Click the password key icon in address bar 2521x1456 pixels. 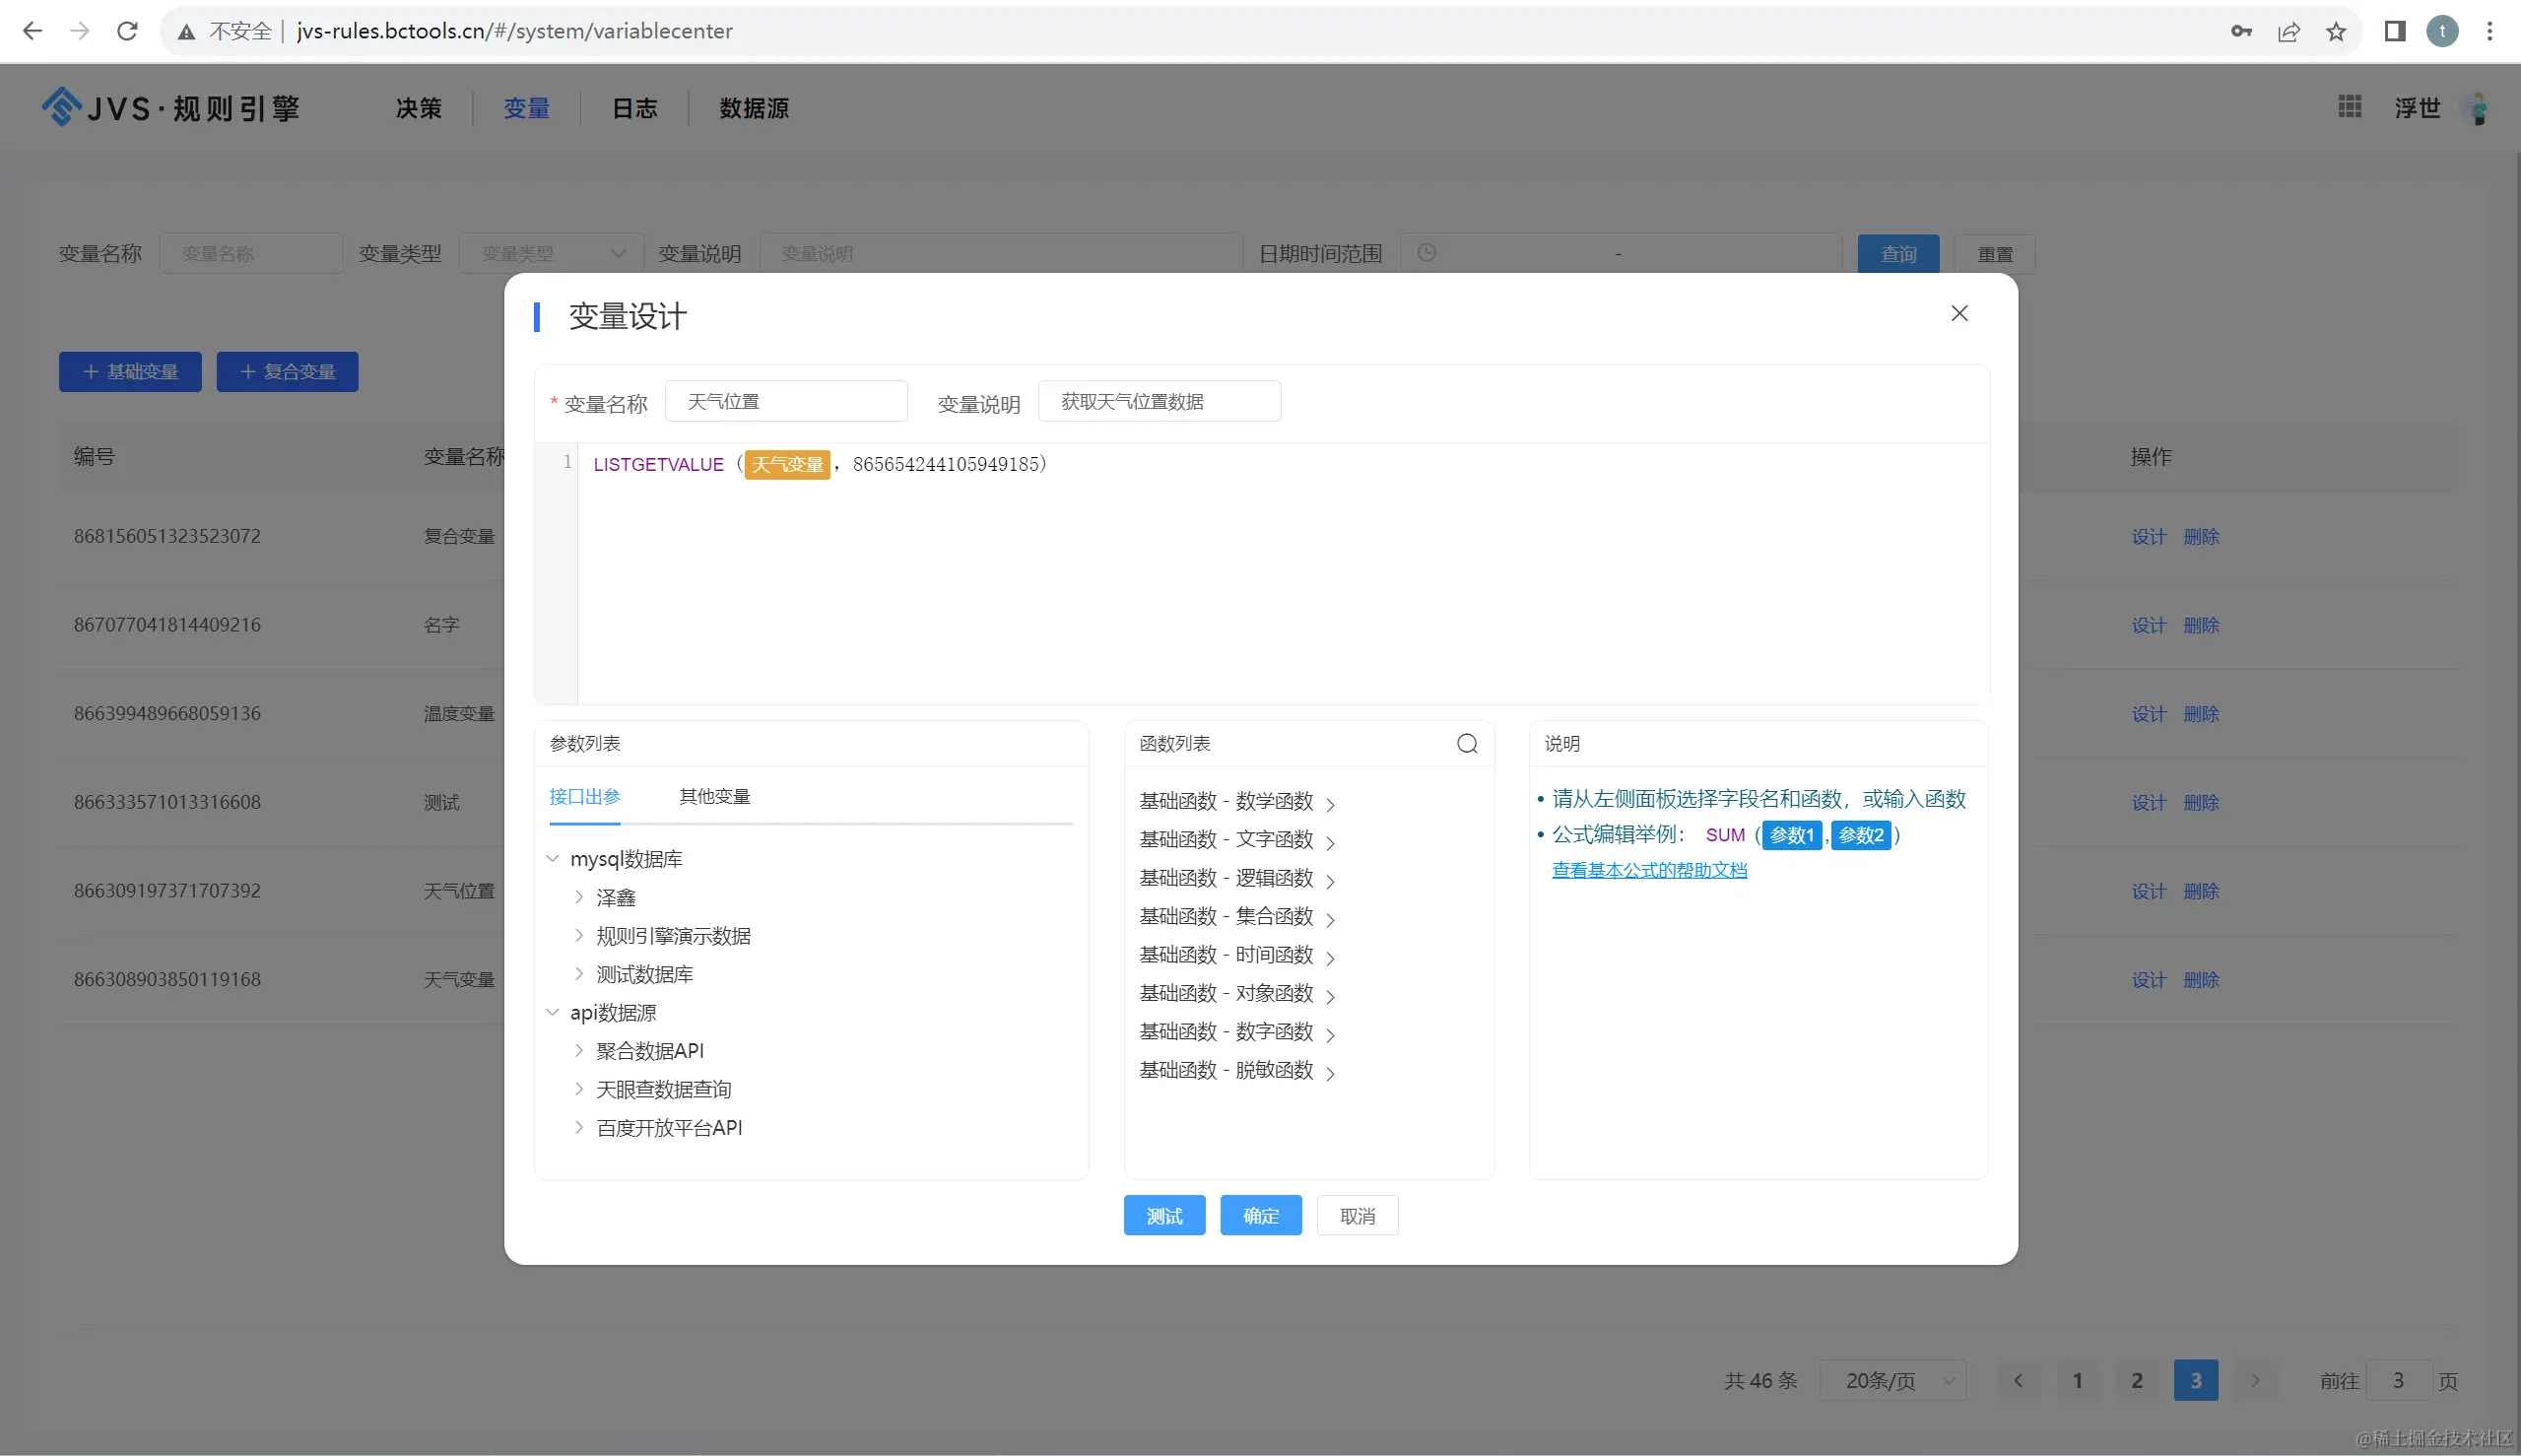pos(2241,31)
